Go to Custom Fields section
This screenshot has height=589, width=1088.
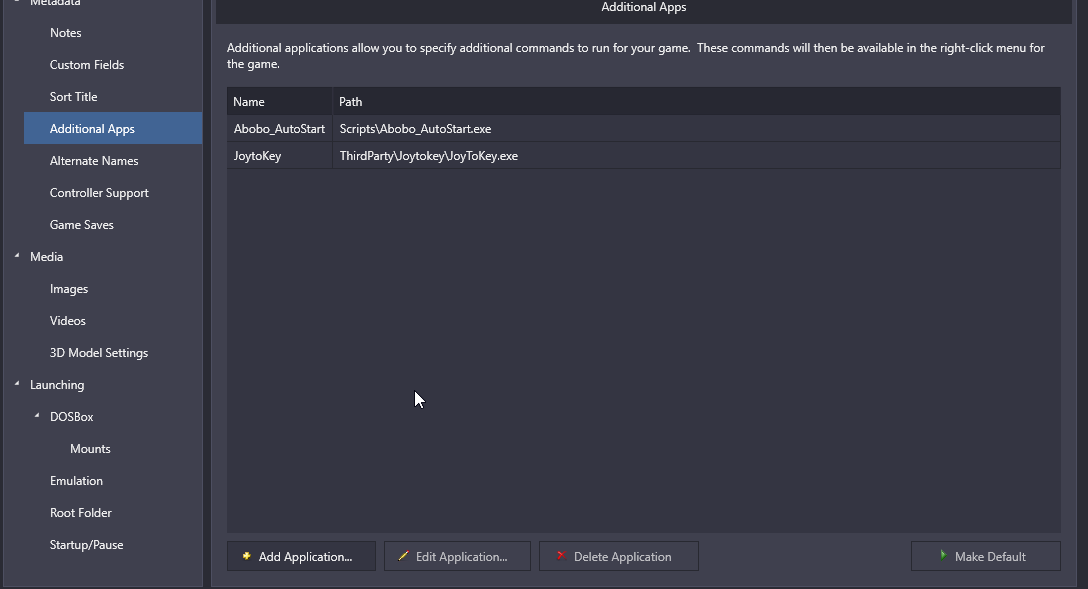point(87,65)
